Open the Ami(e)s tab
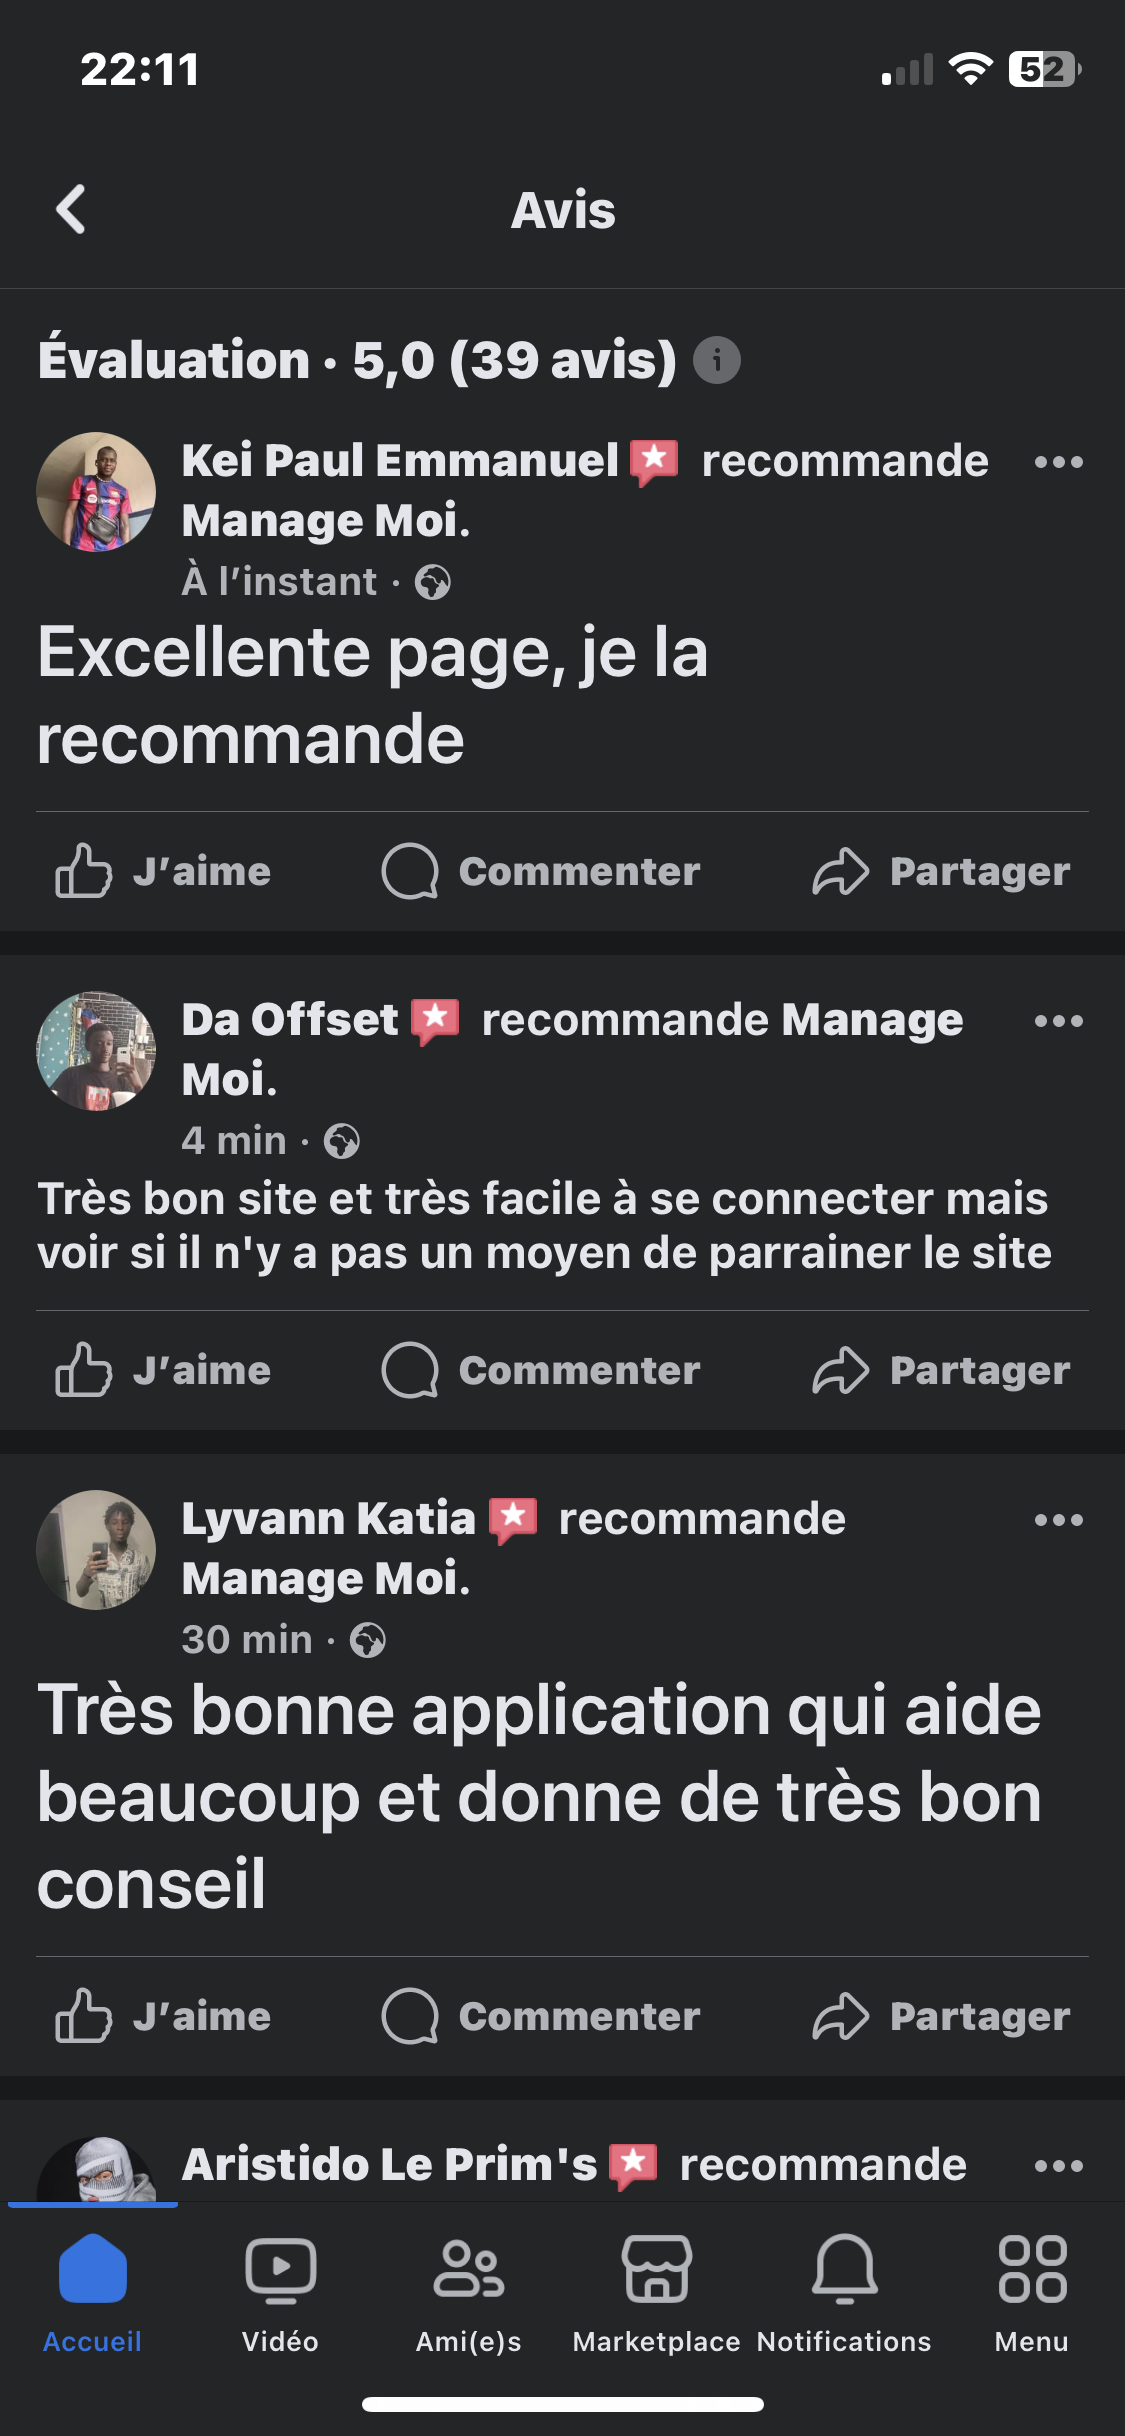1125x2436 pixels. (x=468, y=2288)
